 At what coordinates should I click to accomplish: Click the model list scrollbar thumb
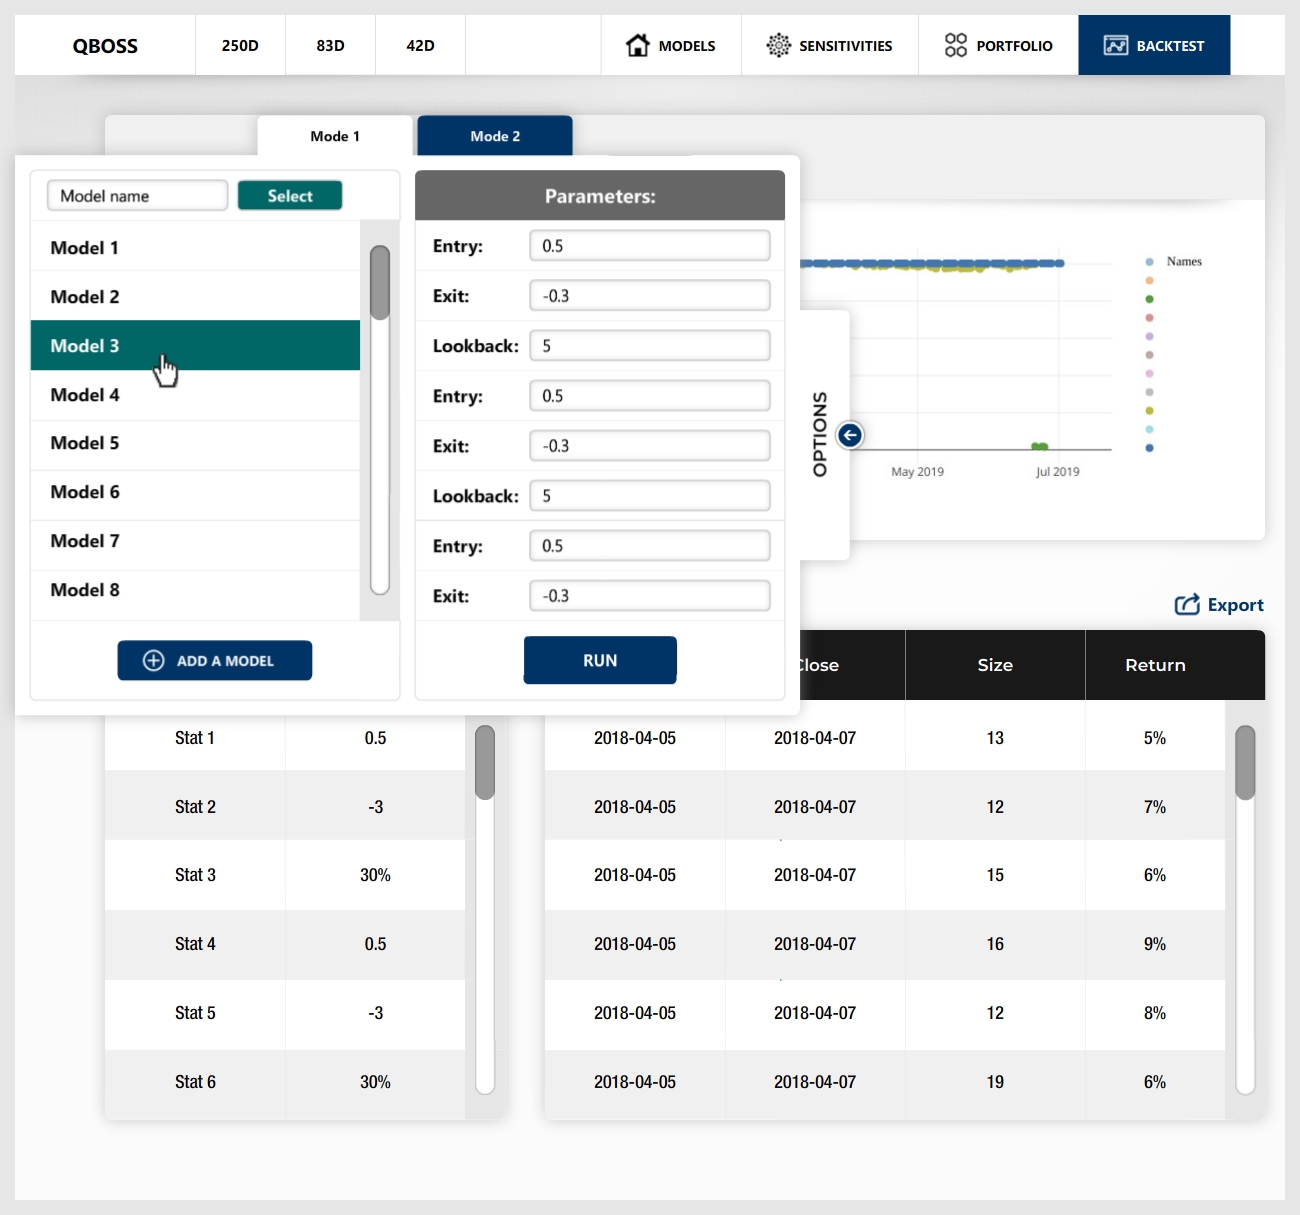point(379,282)
